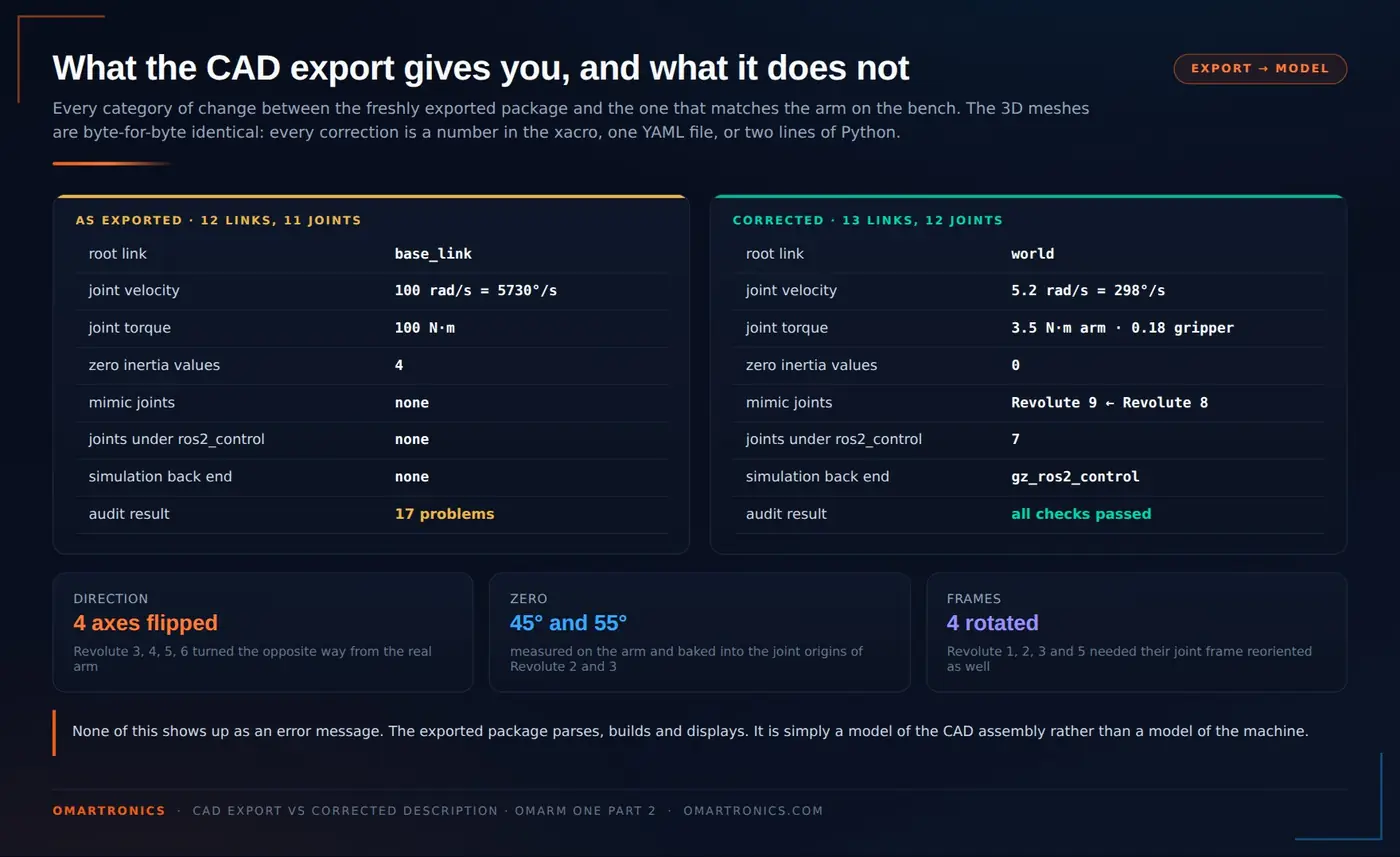Click the AS EXPORTED panel header
Image resolution: width=1400 pixels, height=857 pixels.
[x=218, y=220]
